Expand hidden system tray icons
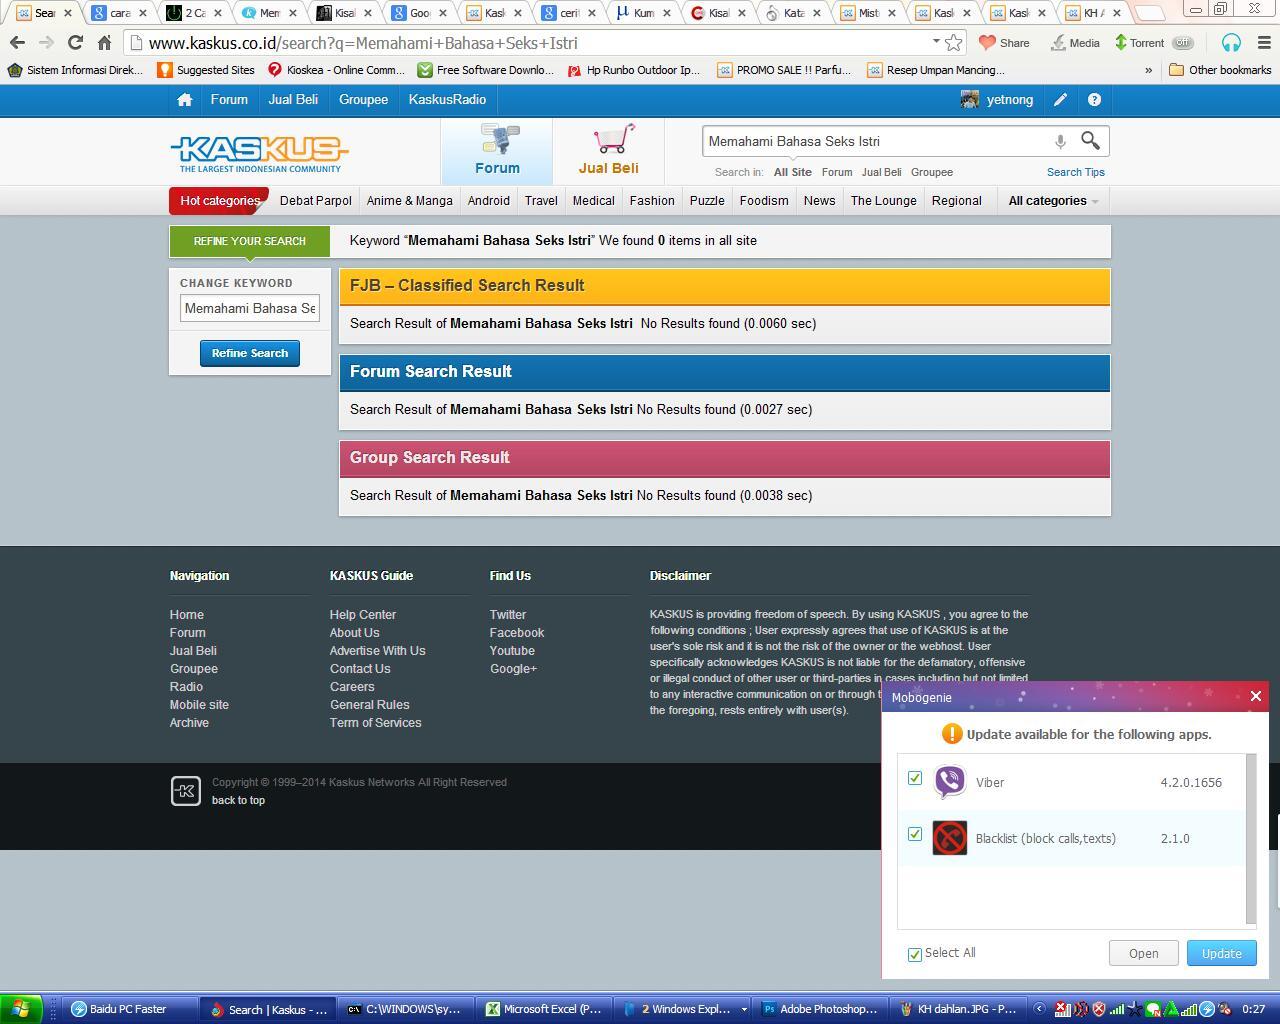 coord(1039,1009)
